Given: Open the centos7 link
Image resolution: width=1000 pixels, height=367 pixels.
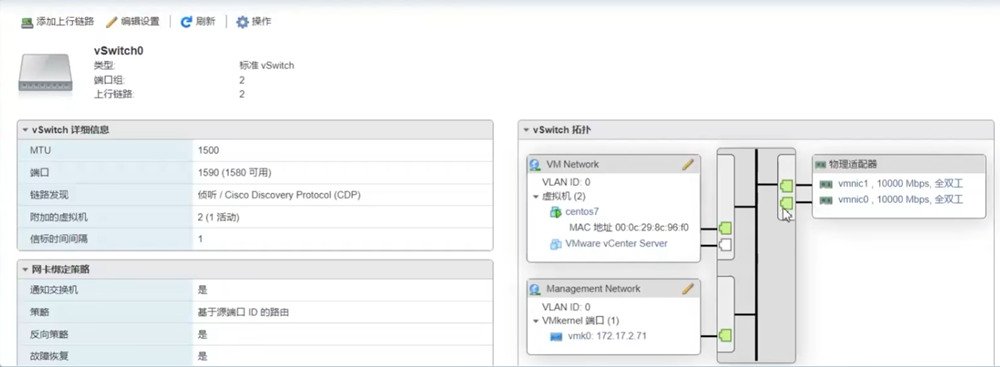Looking at the screenshot, I should tap(582, 212).
